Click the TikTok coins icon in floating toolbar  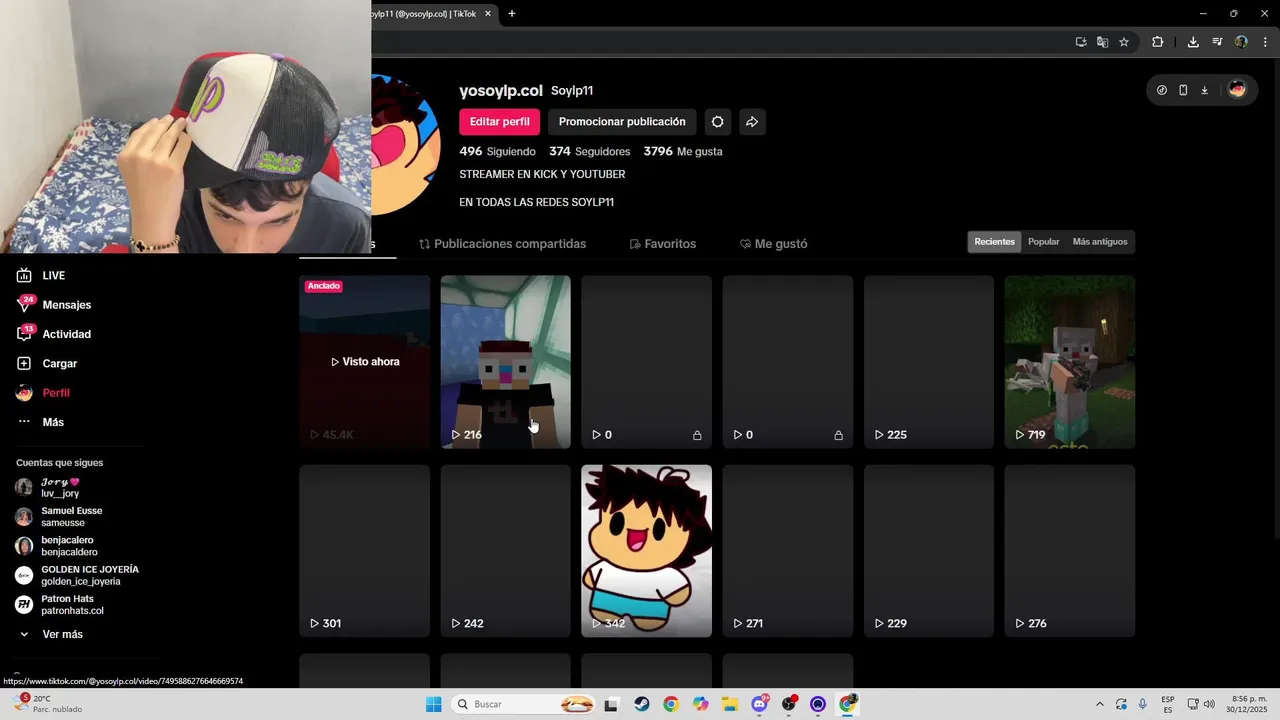1161,90
